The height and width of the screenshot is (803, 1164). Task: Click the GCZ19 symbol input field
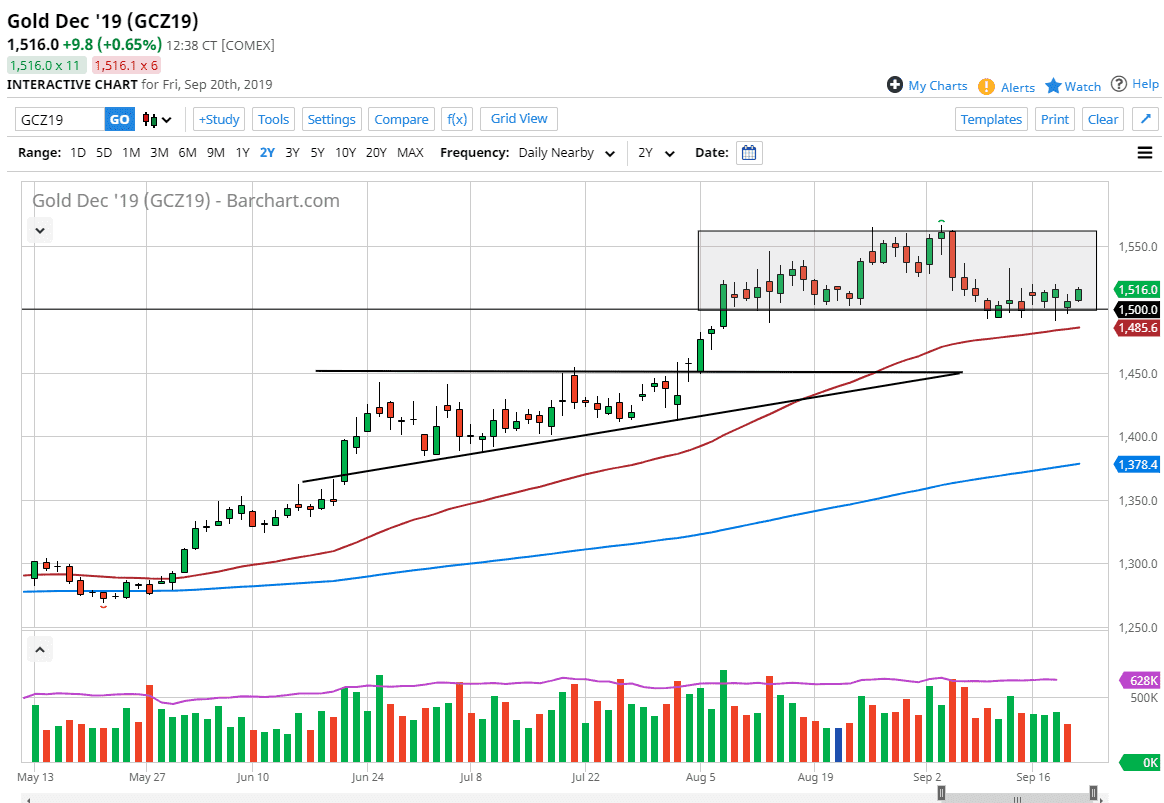[x=60, y=119]
